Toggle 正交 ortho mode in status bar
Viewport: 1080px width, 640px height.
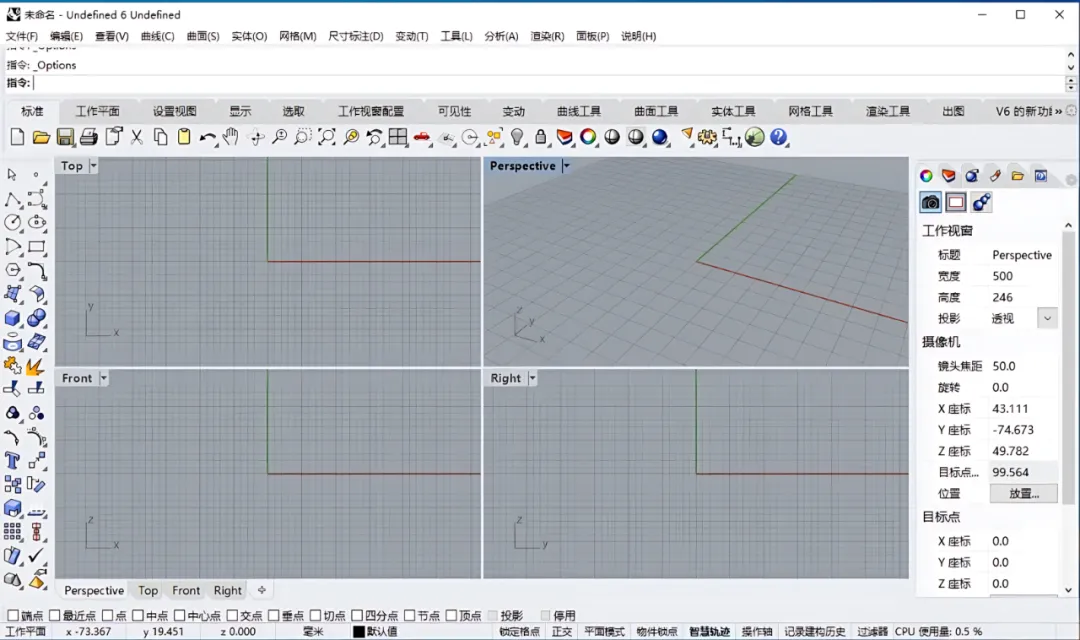pos(561,631)
